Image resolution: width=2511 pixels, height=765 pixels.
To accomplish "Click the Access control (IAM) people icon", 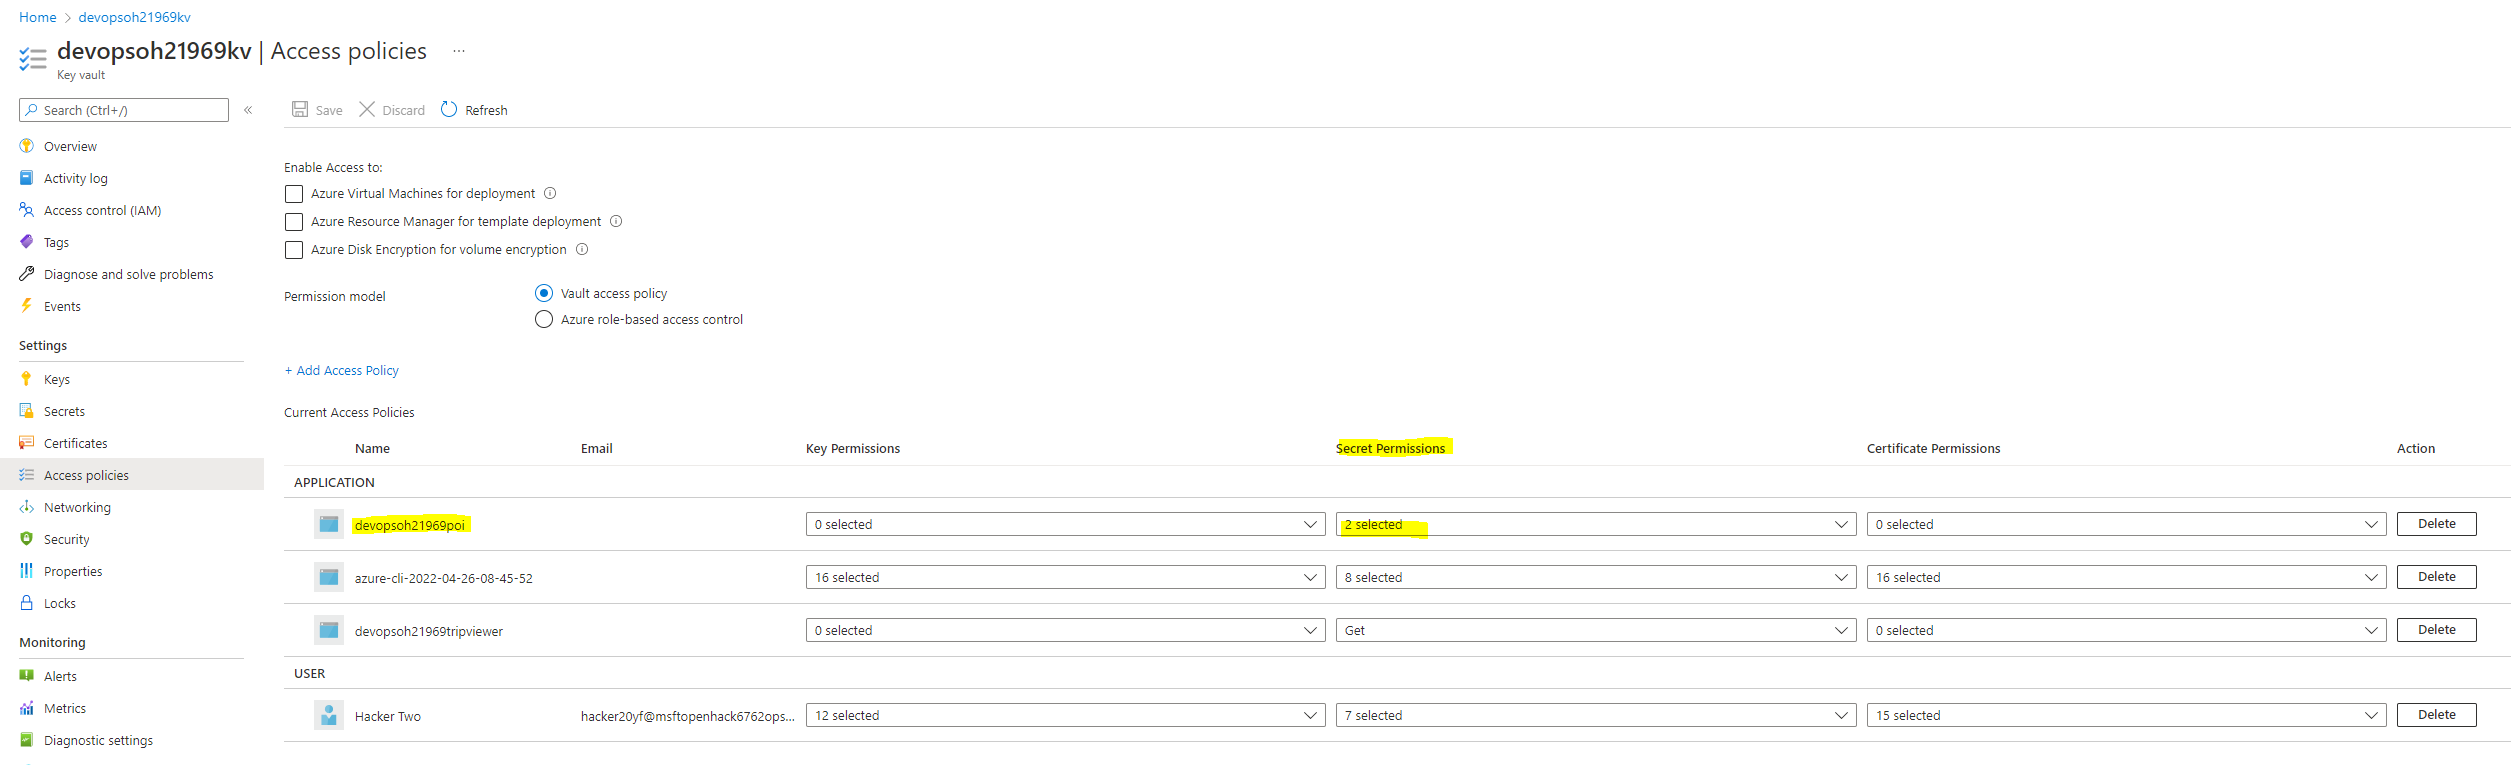I will [x=27, y=210].
